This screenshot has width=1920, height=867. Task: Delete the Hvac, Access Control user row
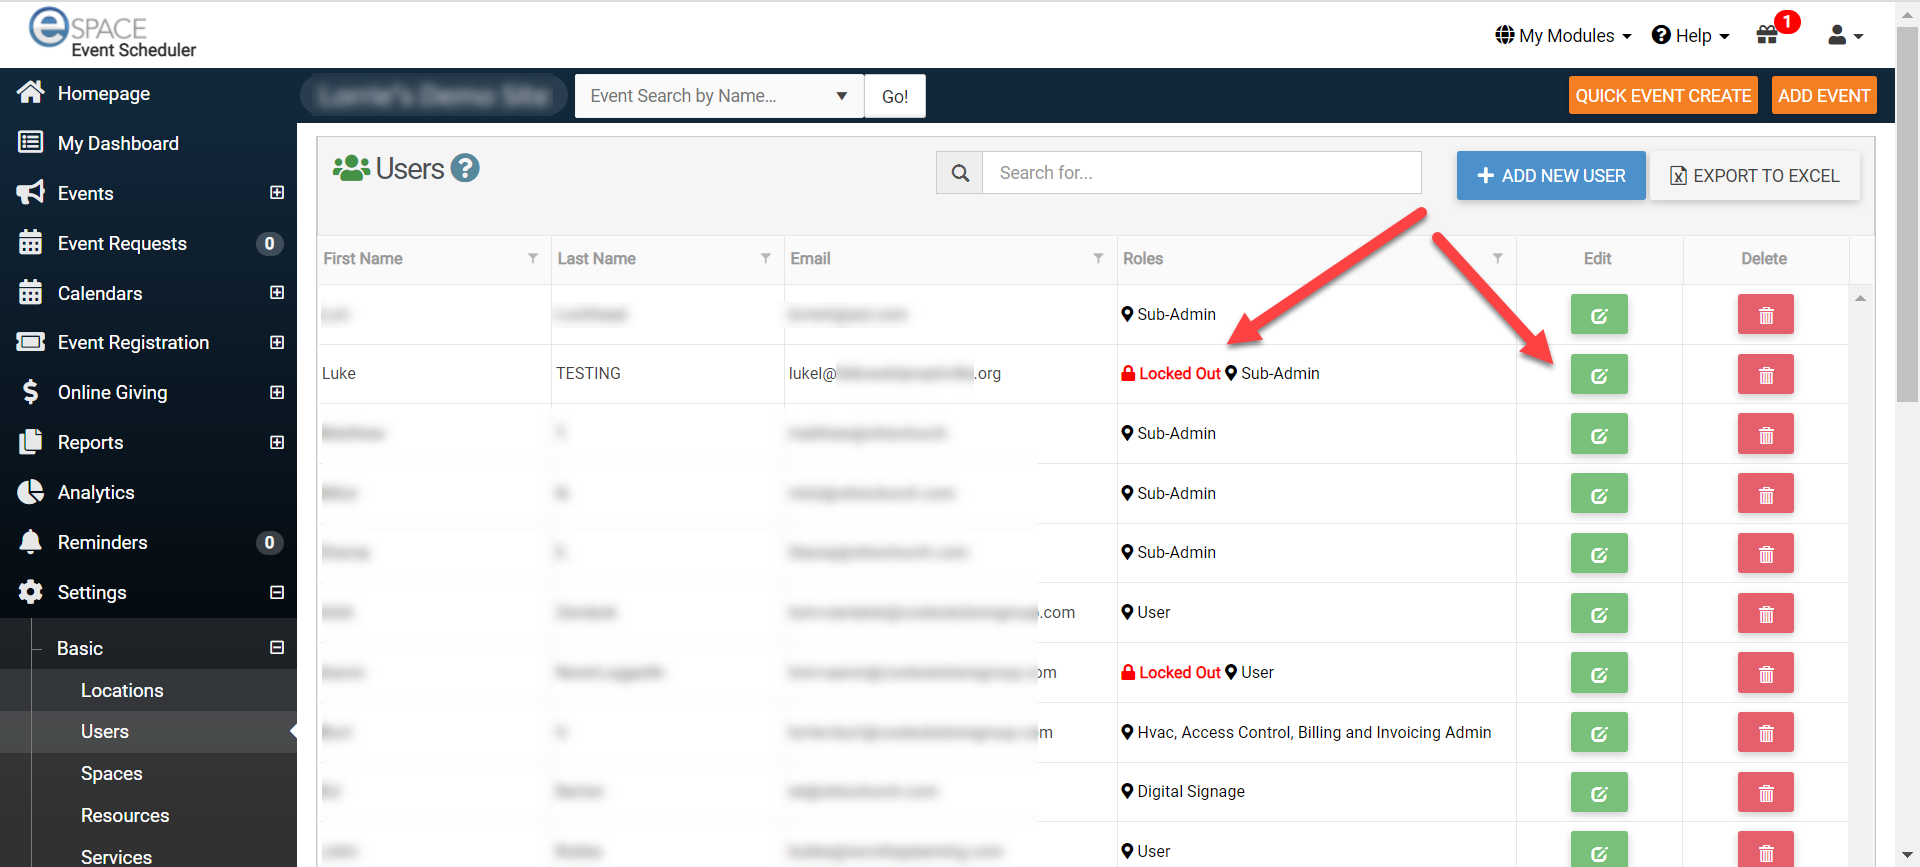1765,733
